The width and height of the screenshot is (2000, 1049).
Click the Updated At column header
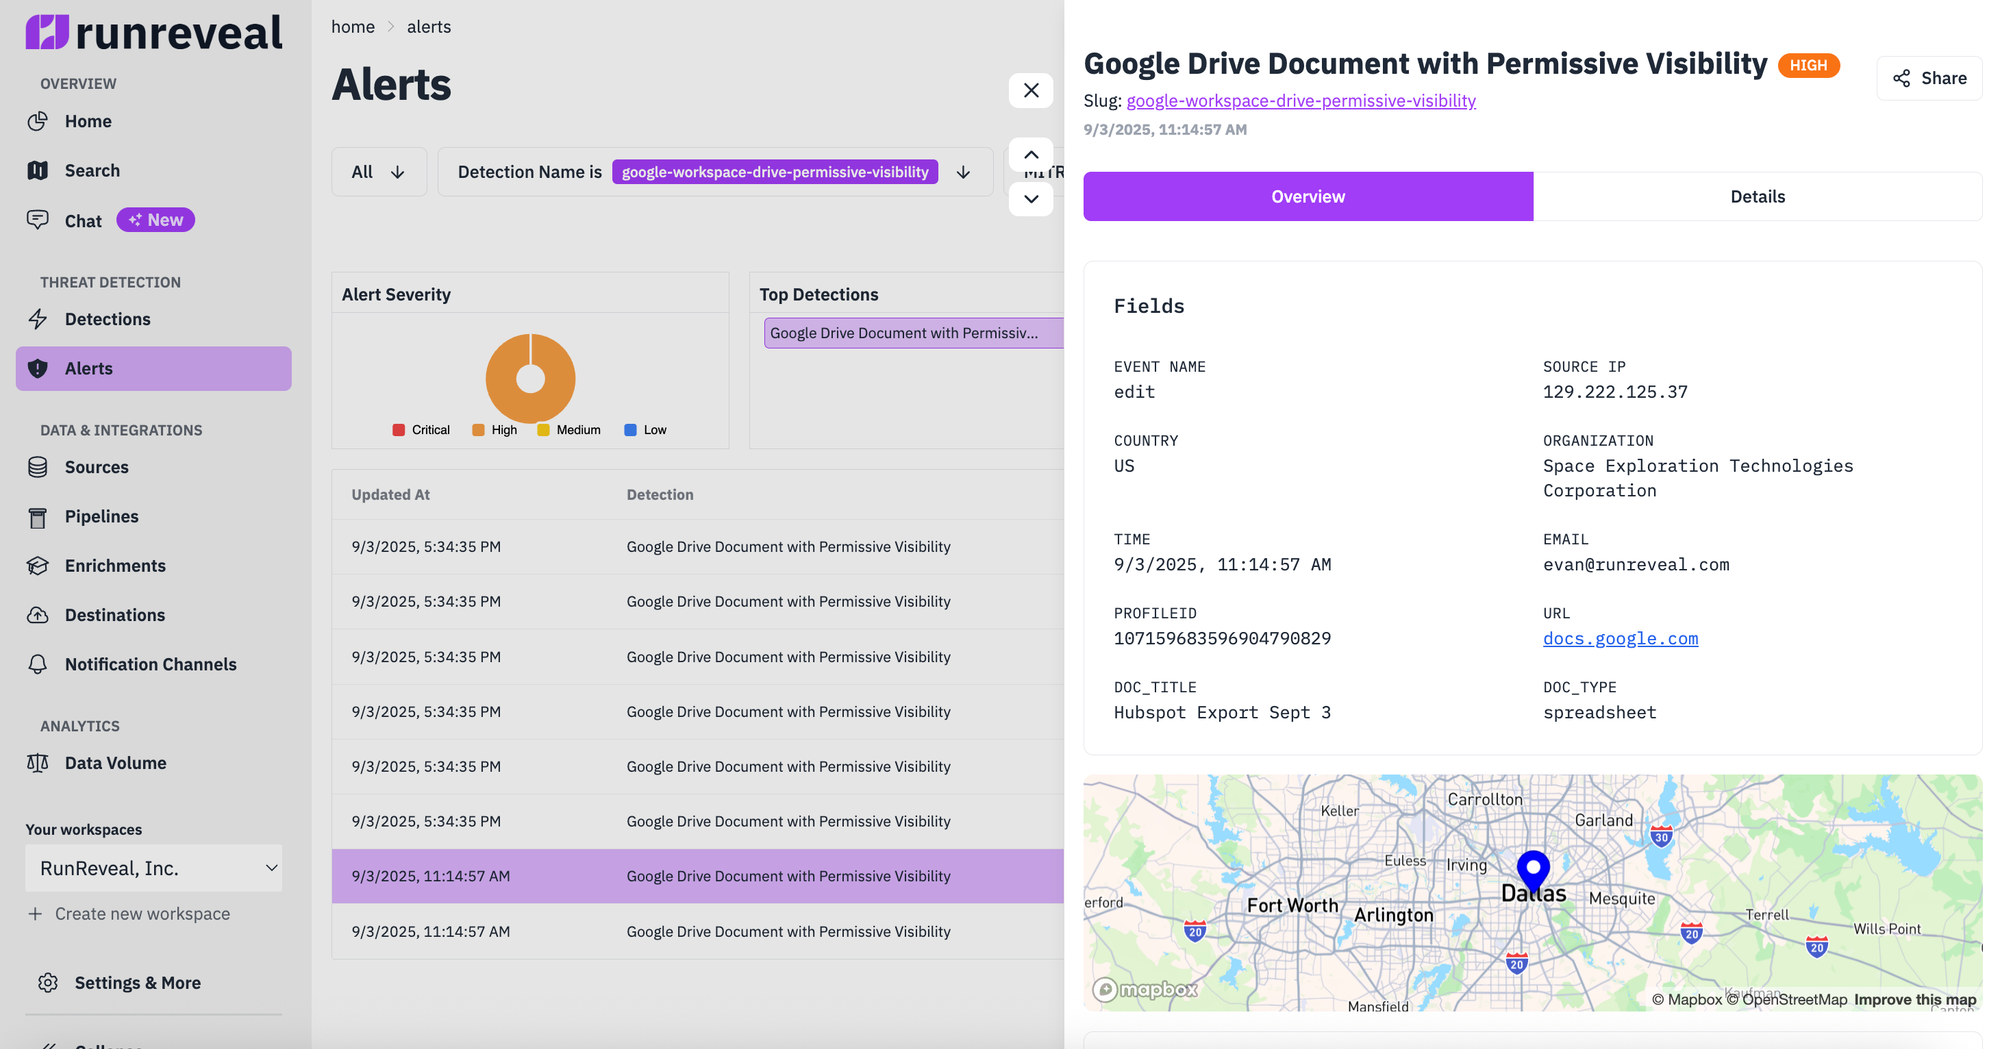tap(390, 495)
